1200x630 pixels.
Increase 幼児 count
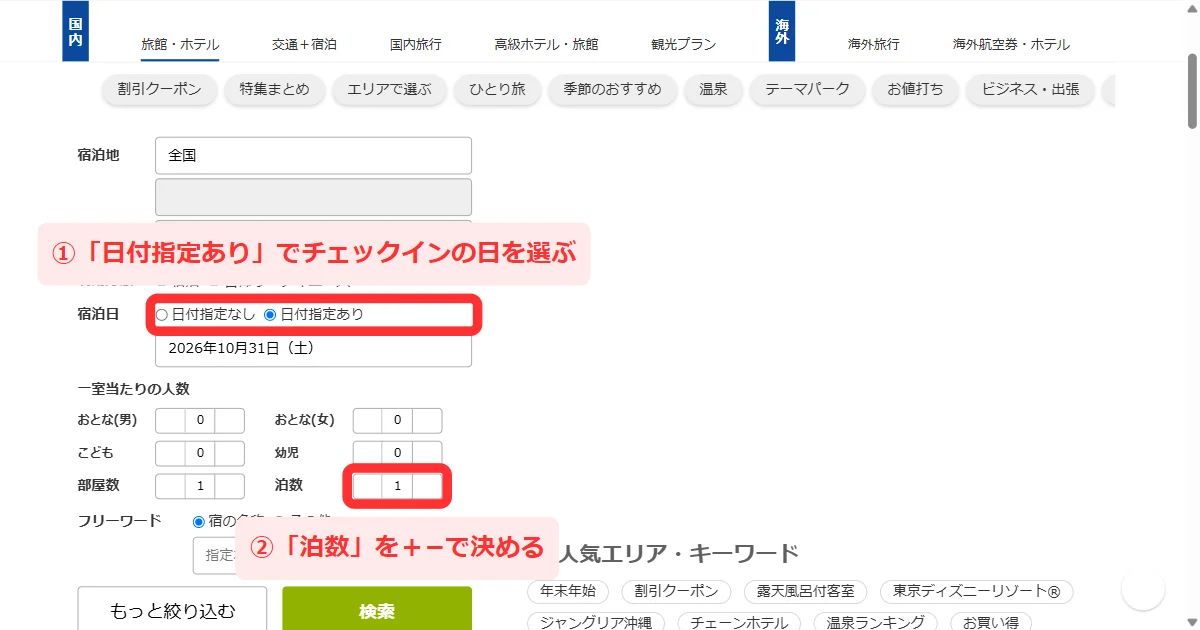click(427, 453)
